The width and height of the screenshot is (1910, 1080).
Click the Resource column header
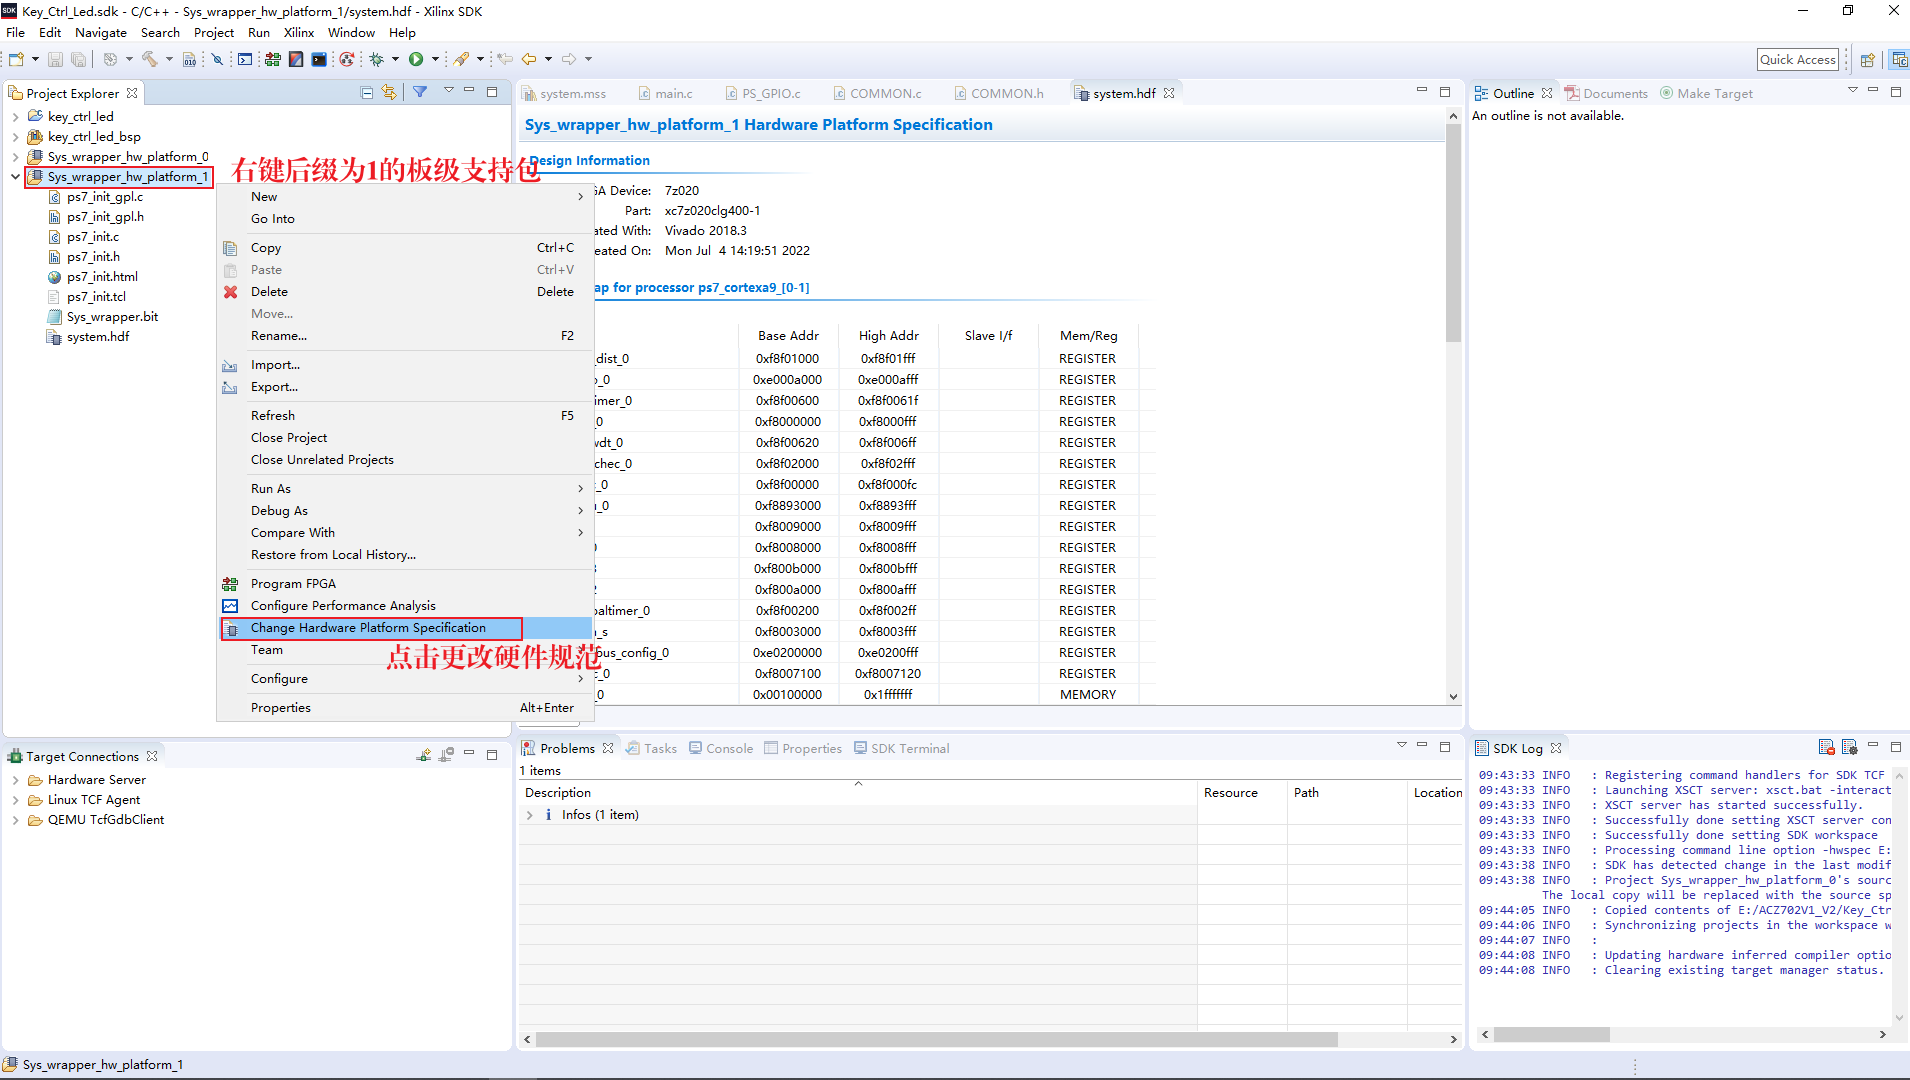tap(1241, 793)
